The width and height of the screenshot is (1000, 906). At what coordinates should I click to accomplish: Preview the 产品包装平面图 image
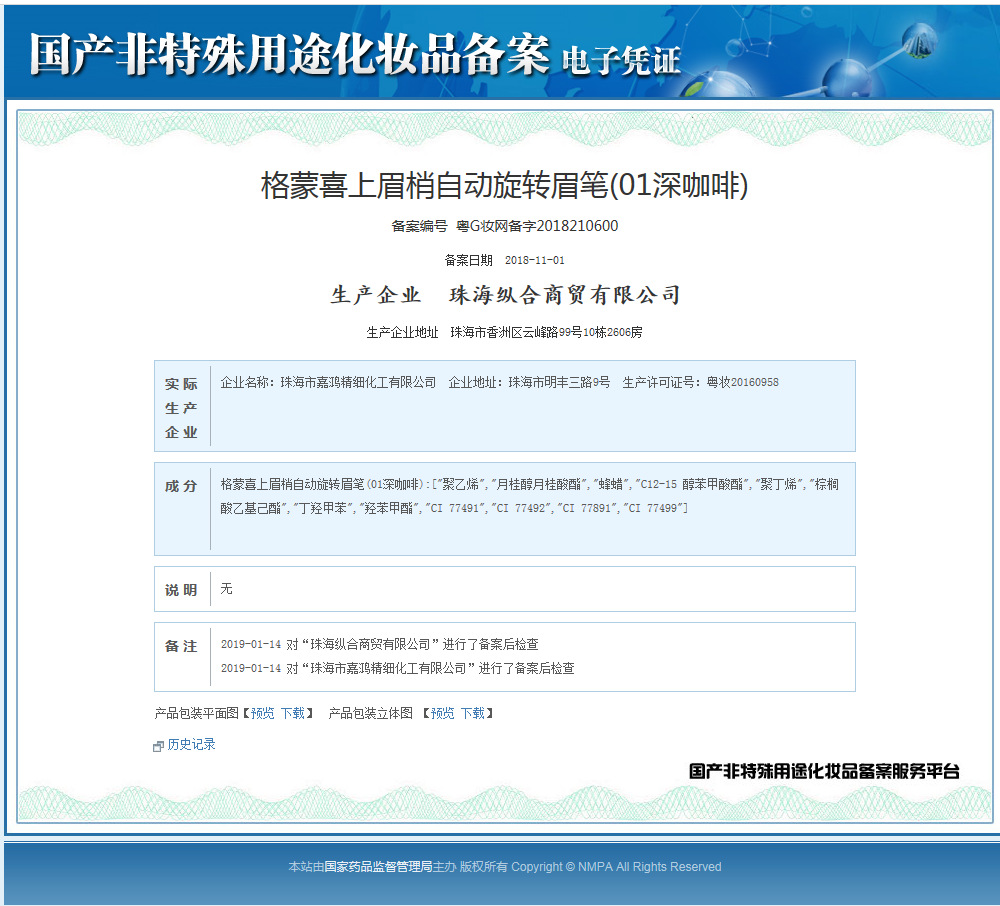pyautogui.click(x=263, y=713)
